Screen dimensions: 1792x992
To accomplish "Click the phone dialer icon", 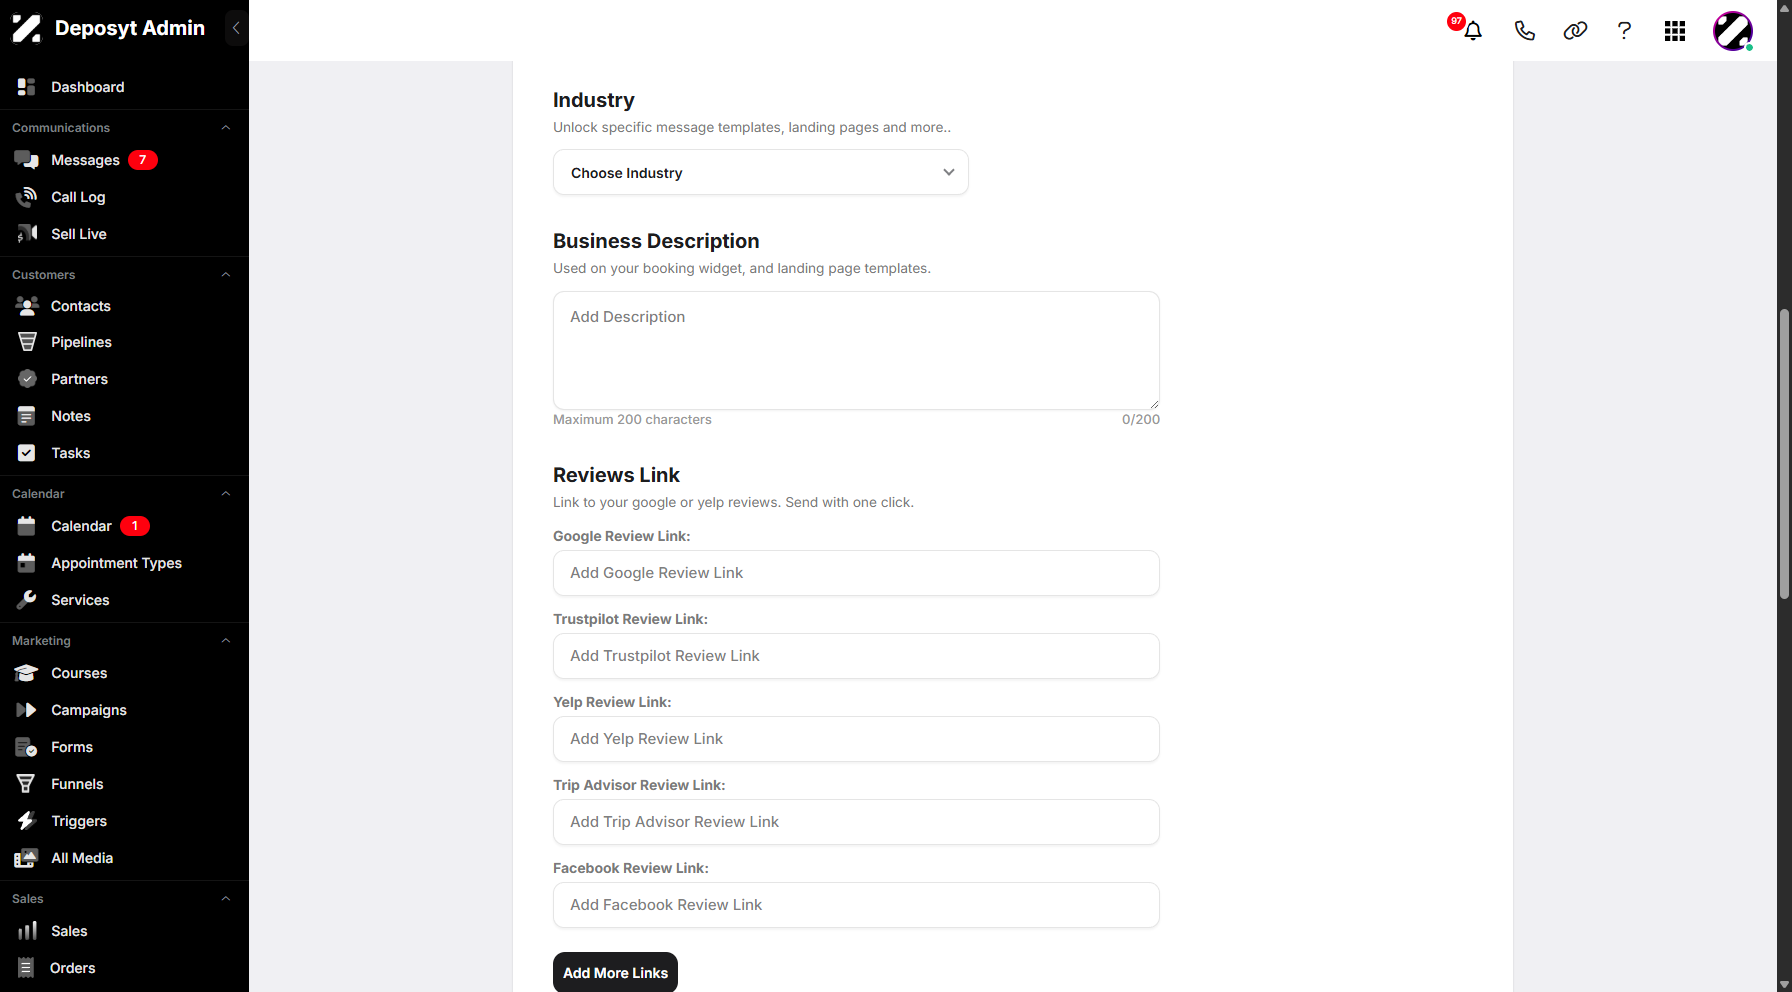I will pyautogui.click(x=1524, y=31).
